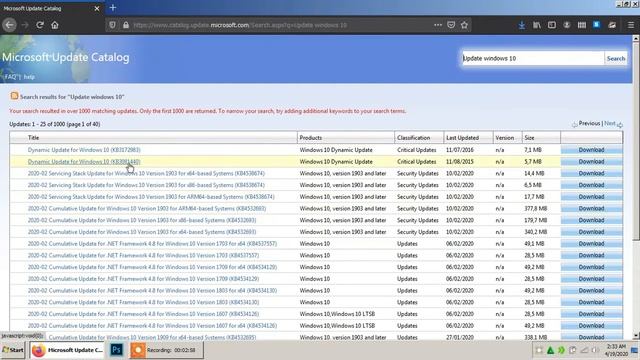Open the screen recorder taskbar item
Screen dimensions: 640x360
pyautogui.click(x=167, y=350)
